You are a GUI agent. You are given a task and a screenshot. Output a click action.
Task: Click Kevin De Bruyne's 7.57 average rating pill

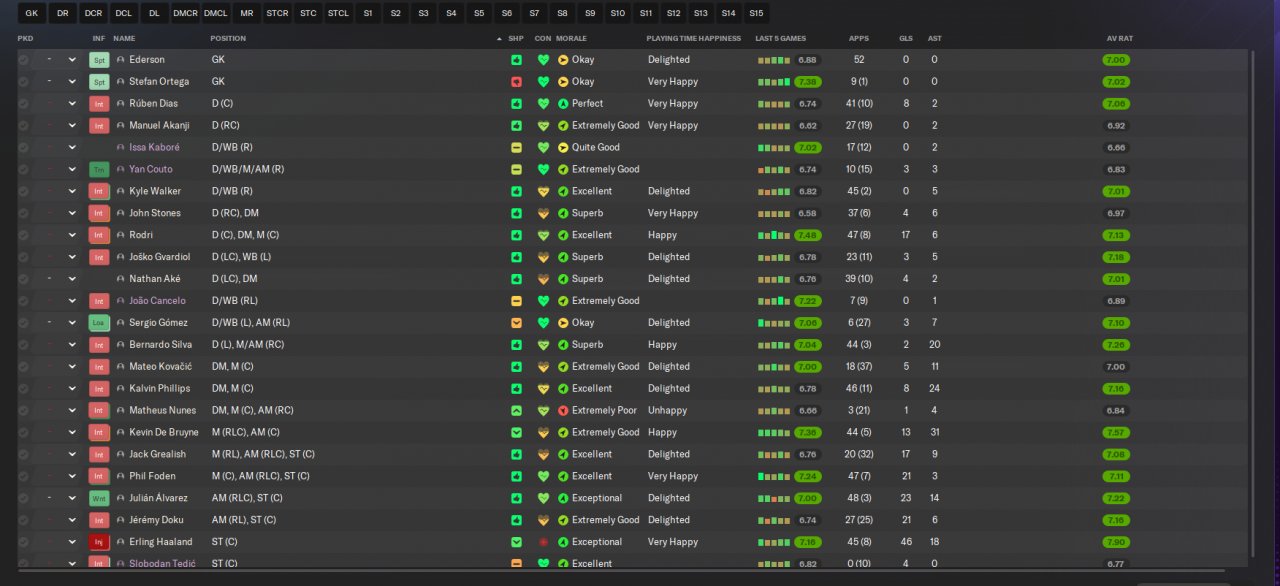1116,433
